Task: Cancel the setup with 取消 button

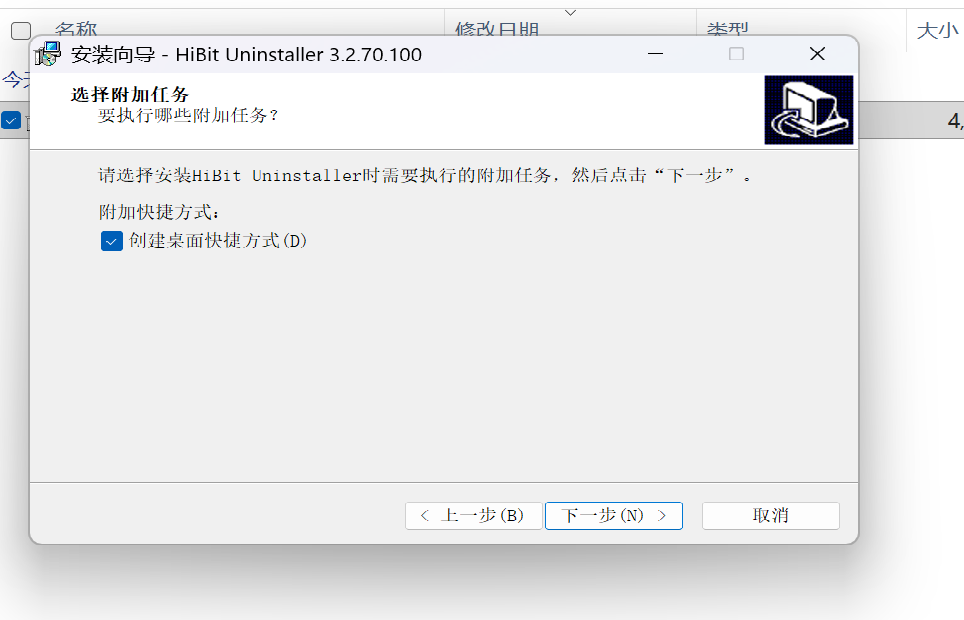Action: coord(770,515)
